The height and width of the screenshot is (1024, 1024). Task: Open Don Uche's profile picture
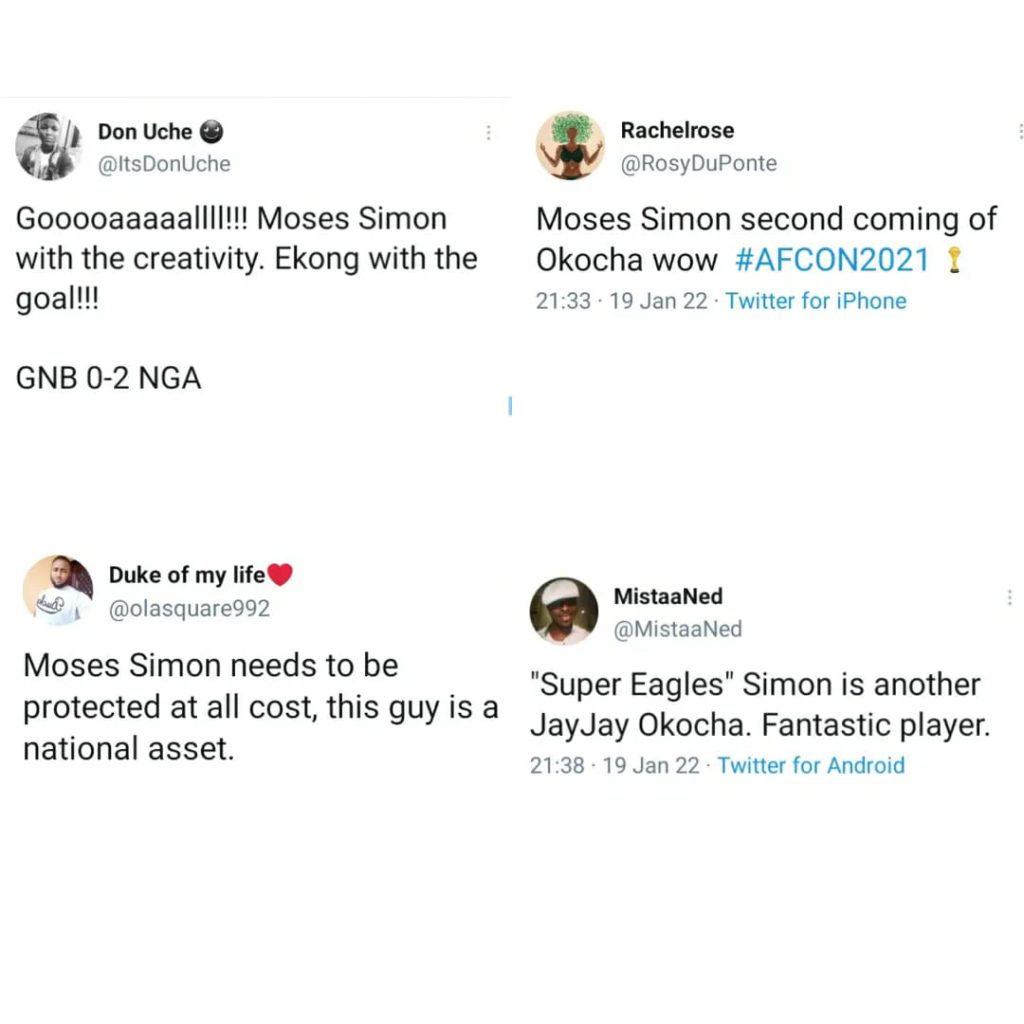pyautogui.click(x=48, y=146)
